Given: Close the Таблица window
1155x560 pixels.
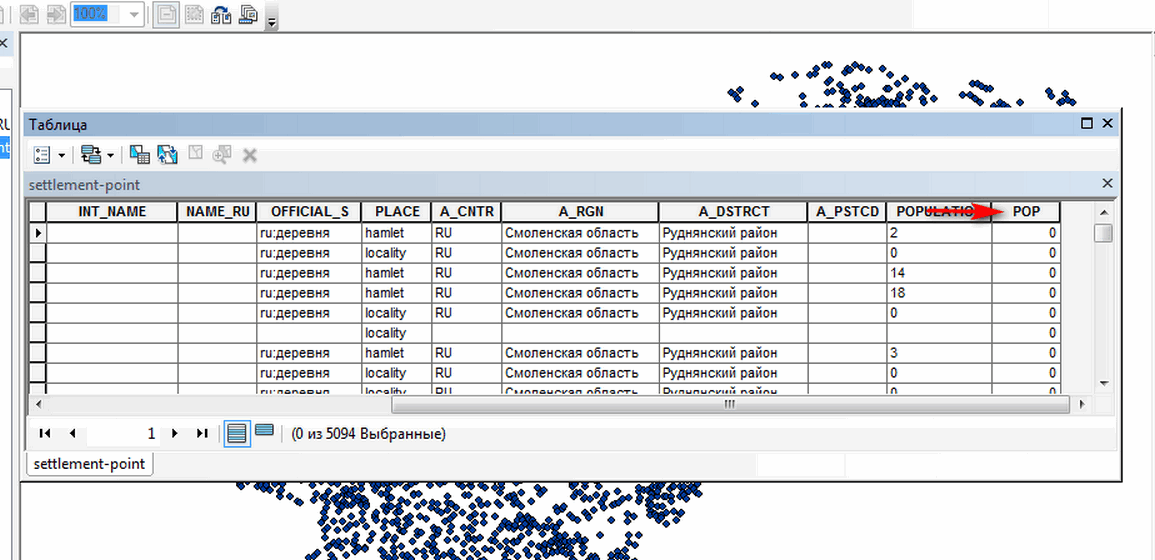Looking at the screenshot, I should (1107, 124).
